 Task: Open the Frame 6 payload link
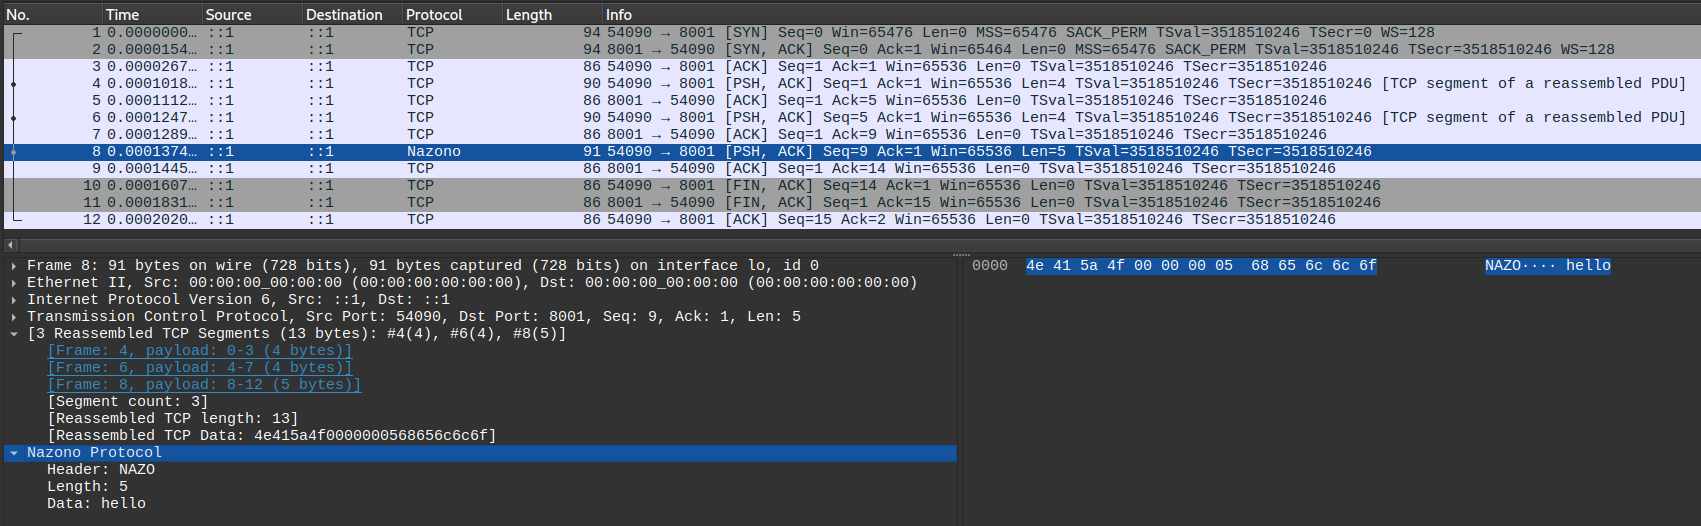tap(199, 368)
